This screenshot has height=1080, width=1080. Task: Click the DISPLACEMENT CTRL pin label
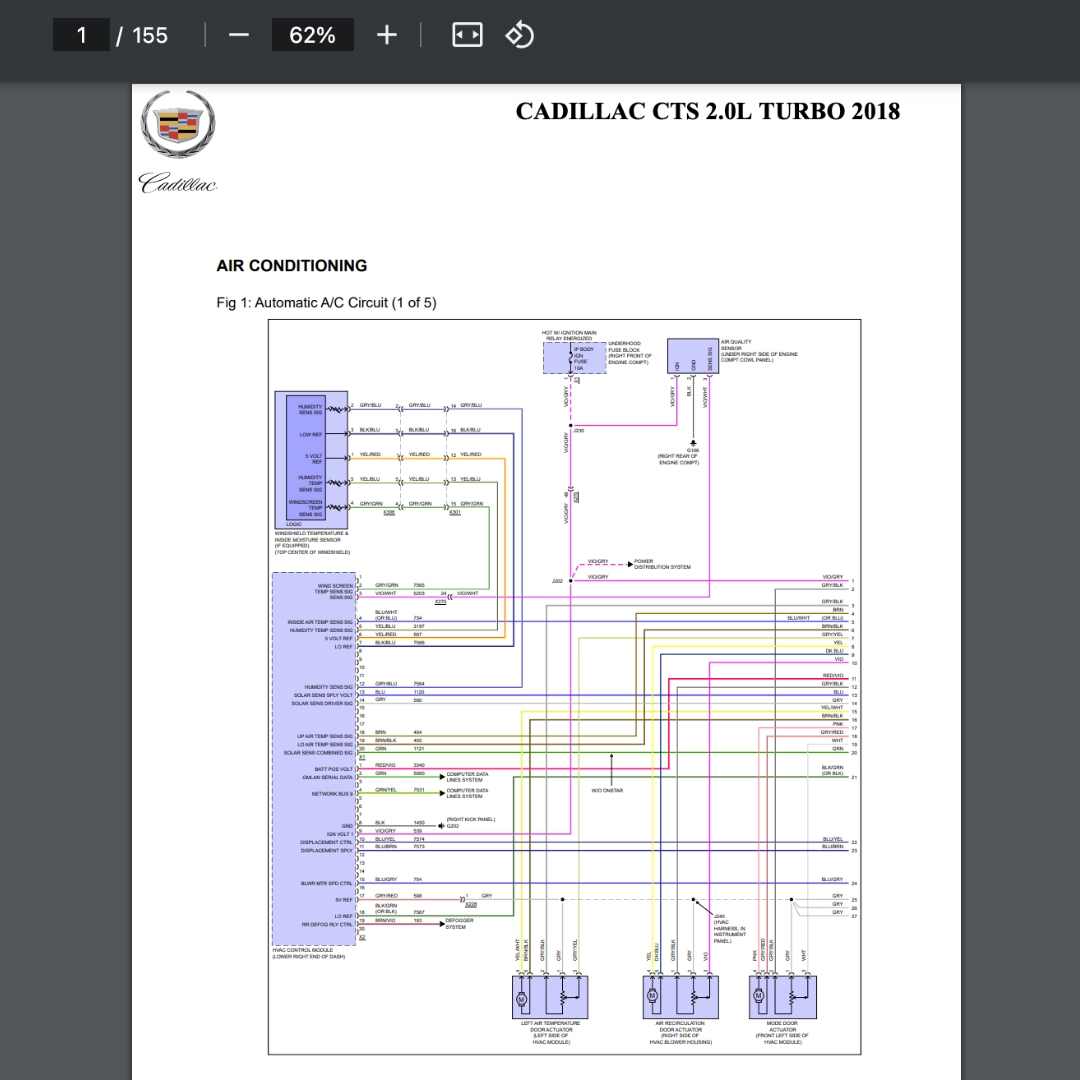(x=326, y=842)
